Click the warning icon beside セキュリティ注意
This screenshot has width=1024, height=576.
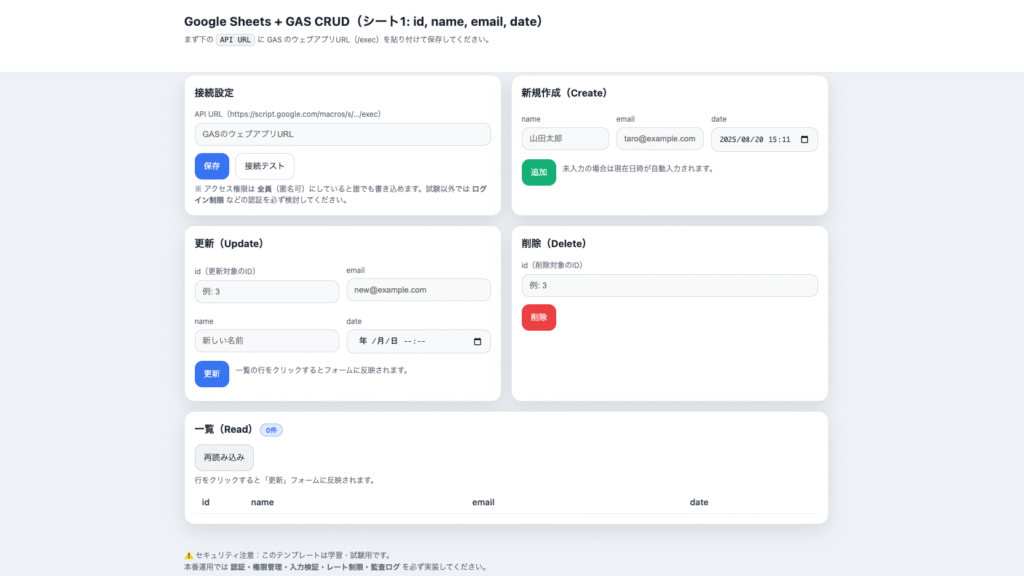(189, 555)
